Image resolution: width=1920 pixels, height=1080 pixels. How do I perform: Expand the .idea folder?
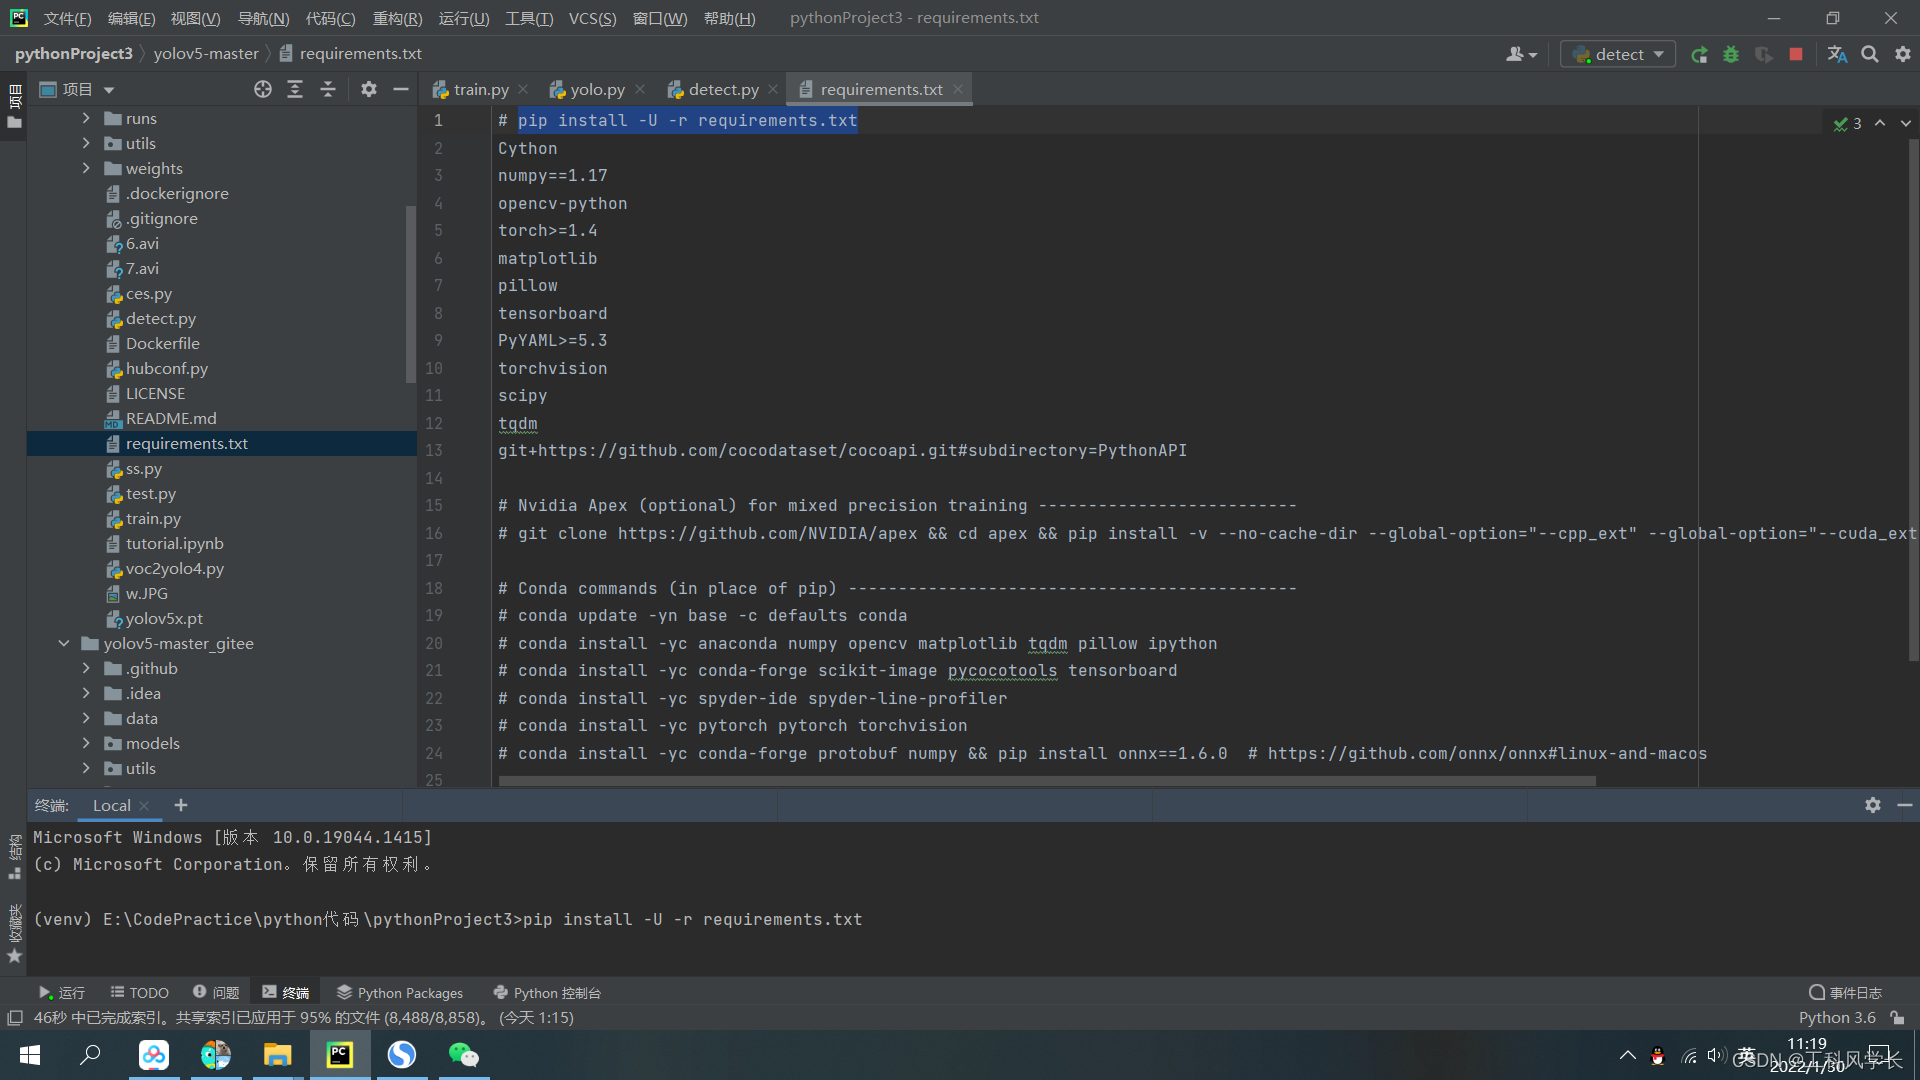[86, 693]
